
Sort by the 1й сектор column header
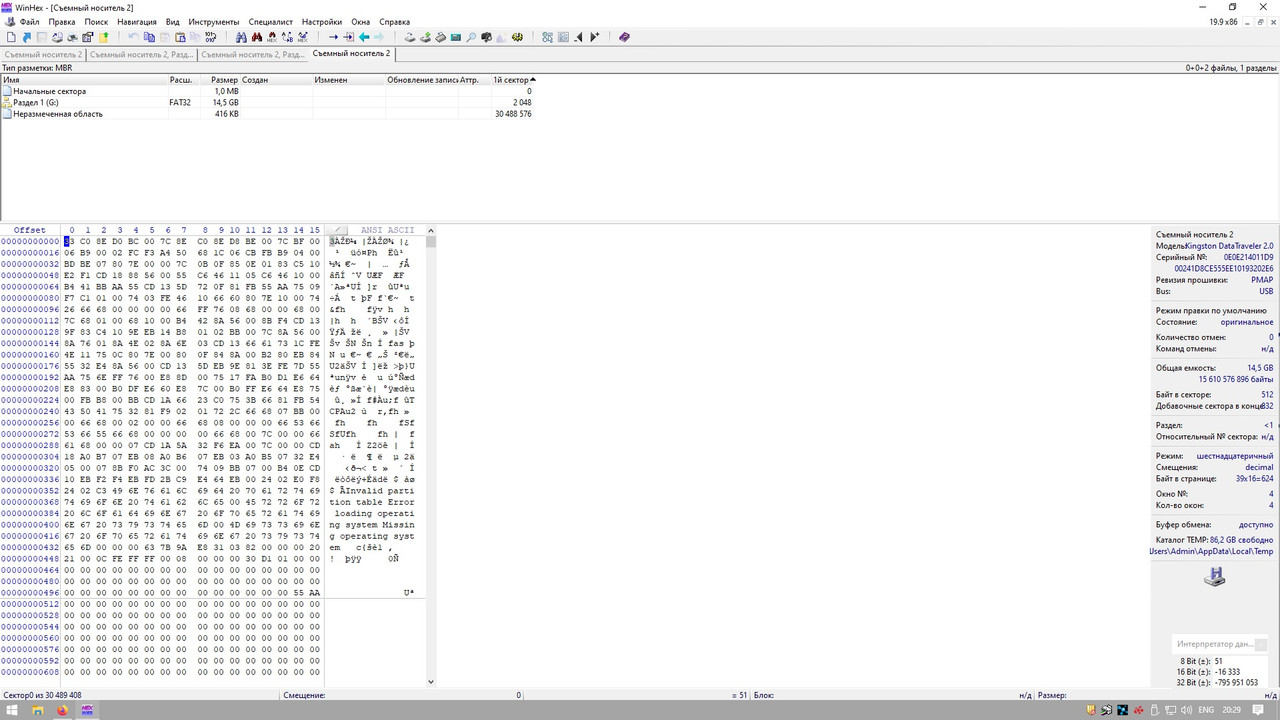[x=514, y=79]
